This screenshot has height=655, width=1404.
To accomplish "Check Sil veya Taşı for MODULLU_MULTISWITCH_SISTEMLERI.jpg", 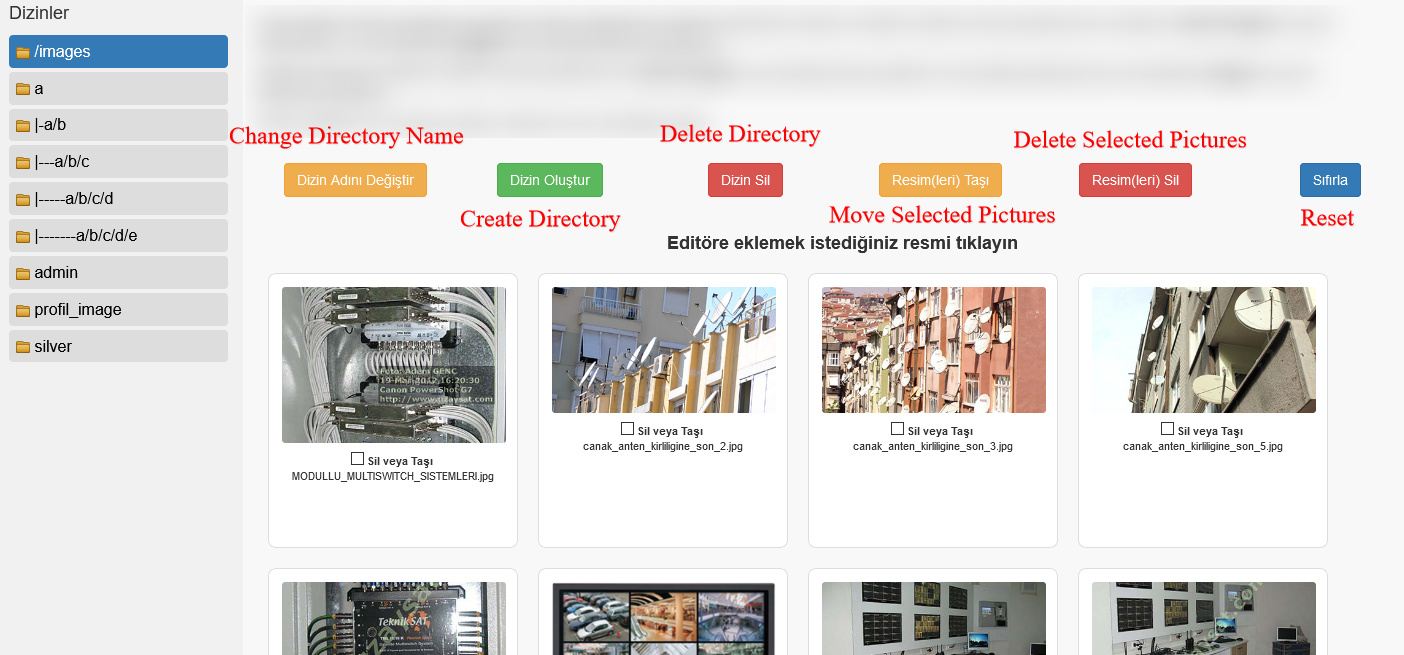I will tap(358, 459).
